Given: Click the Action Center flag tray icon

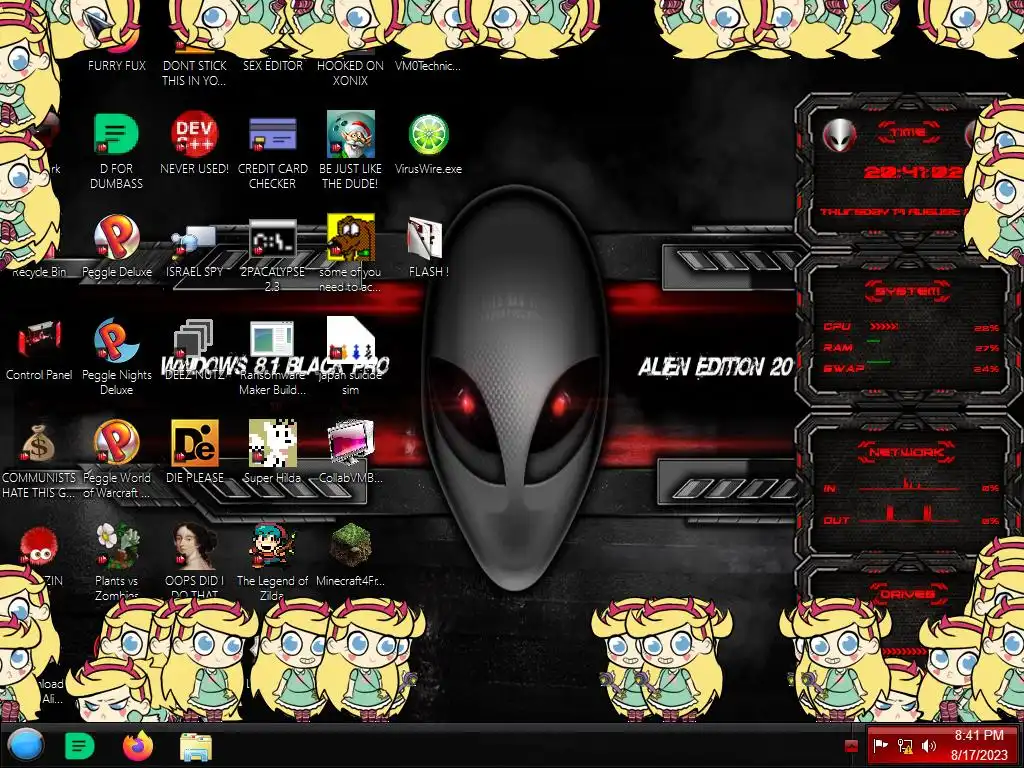Looking at the screenshot, I should pos(880,746).
